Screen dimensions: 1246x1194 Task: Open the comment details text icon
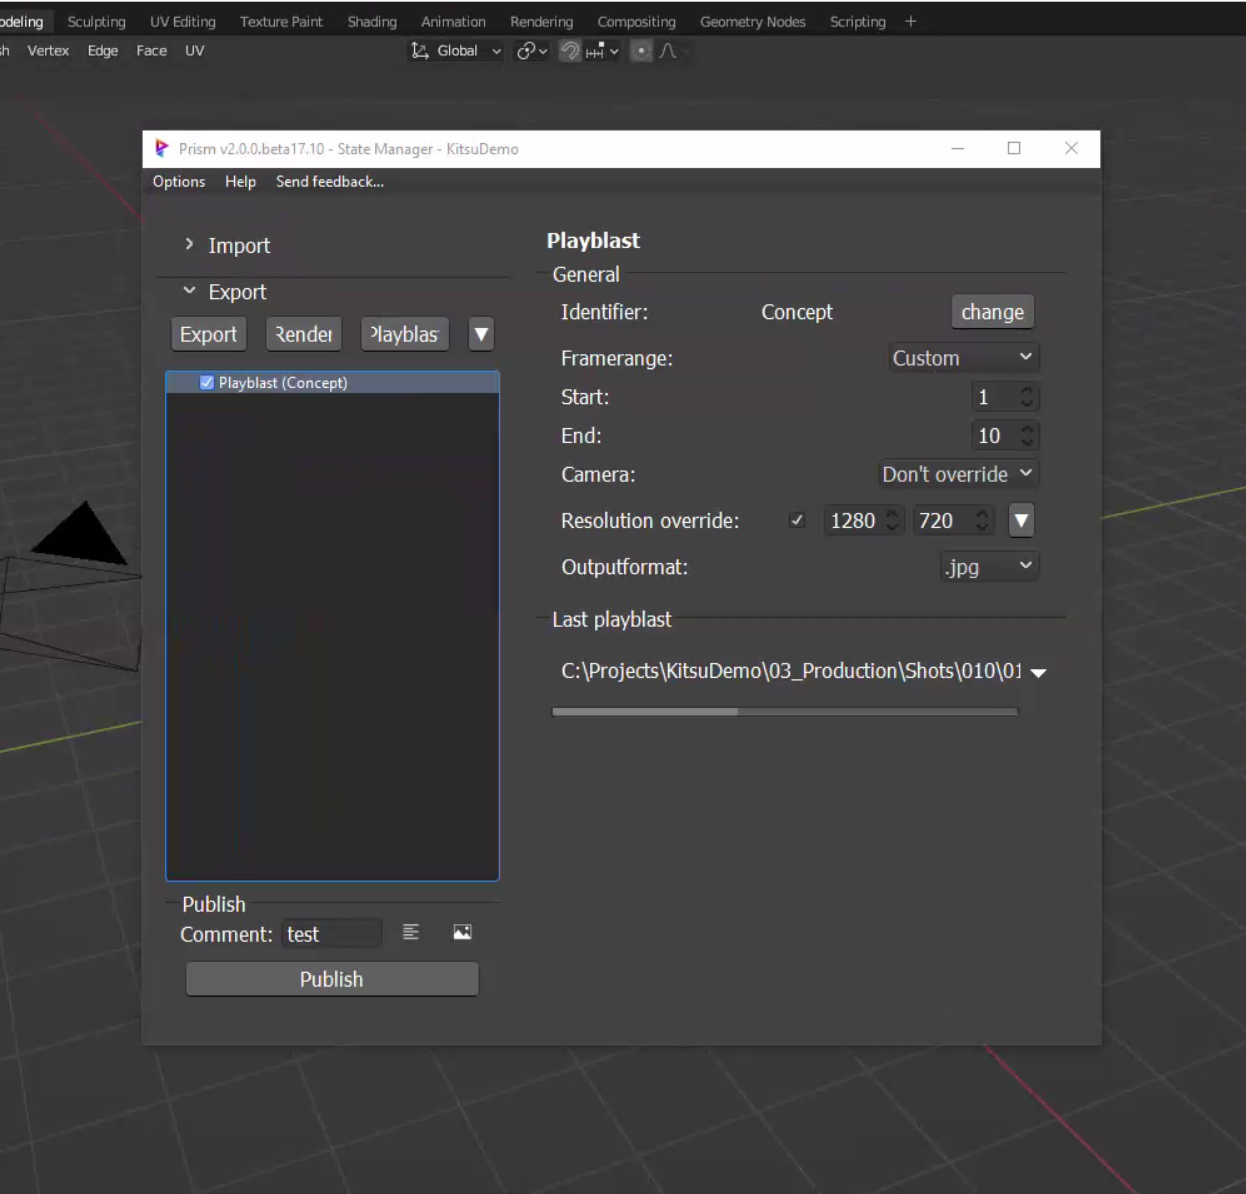click(x=411, y=933)
